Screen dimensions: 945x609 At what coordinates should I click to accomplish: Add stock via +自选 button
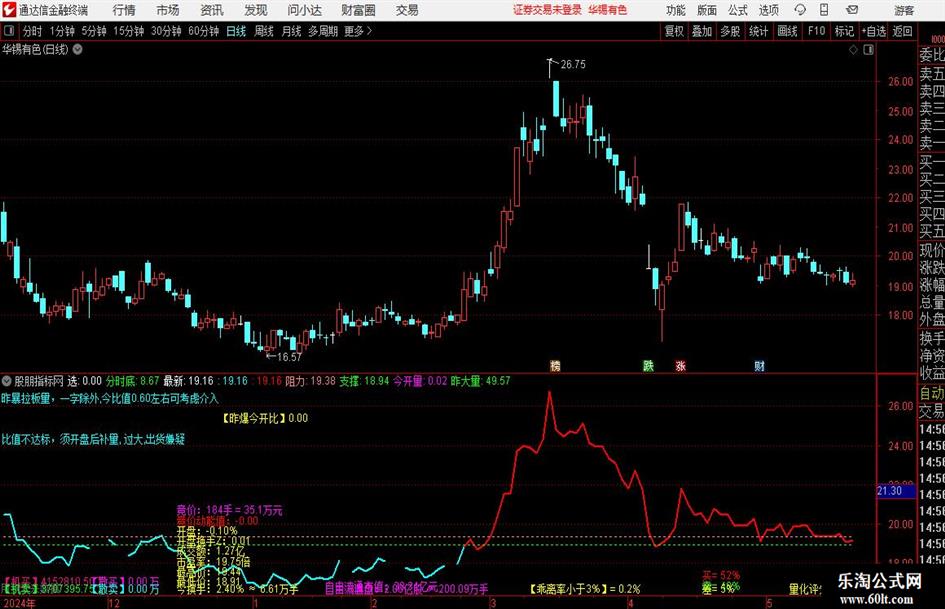(x=874, y=31)
